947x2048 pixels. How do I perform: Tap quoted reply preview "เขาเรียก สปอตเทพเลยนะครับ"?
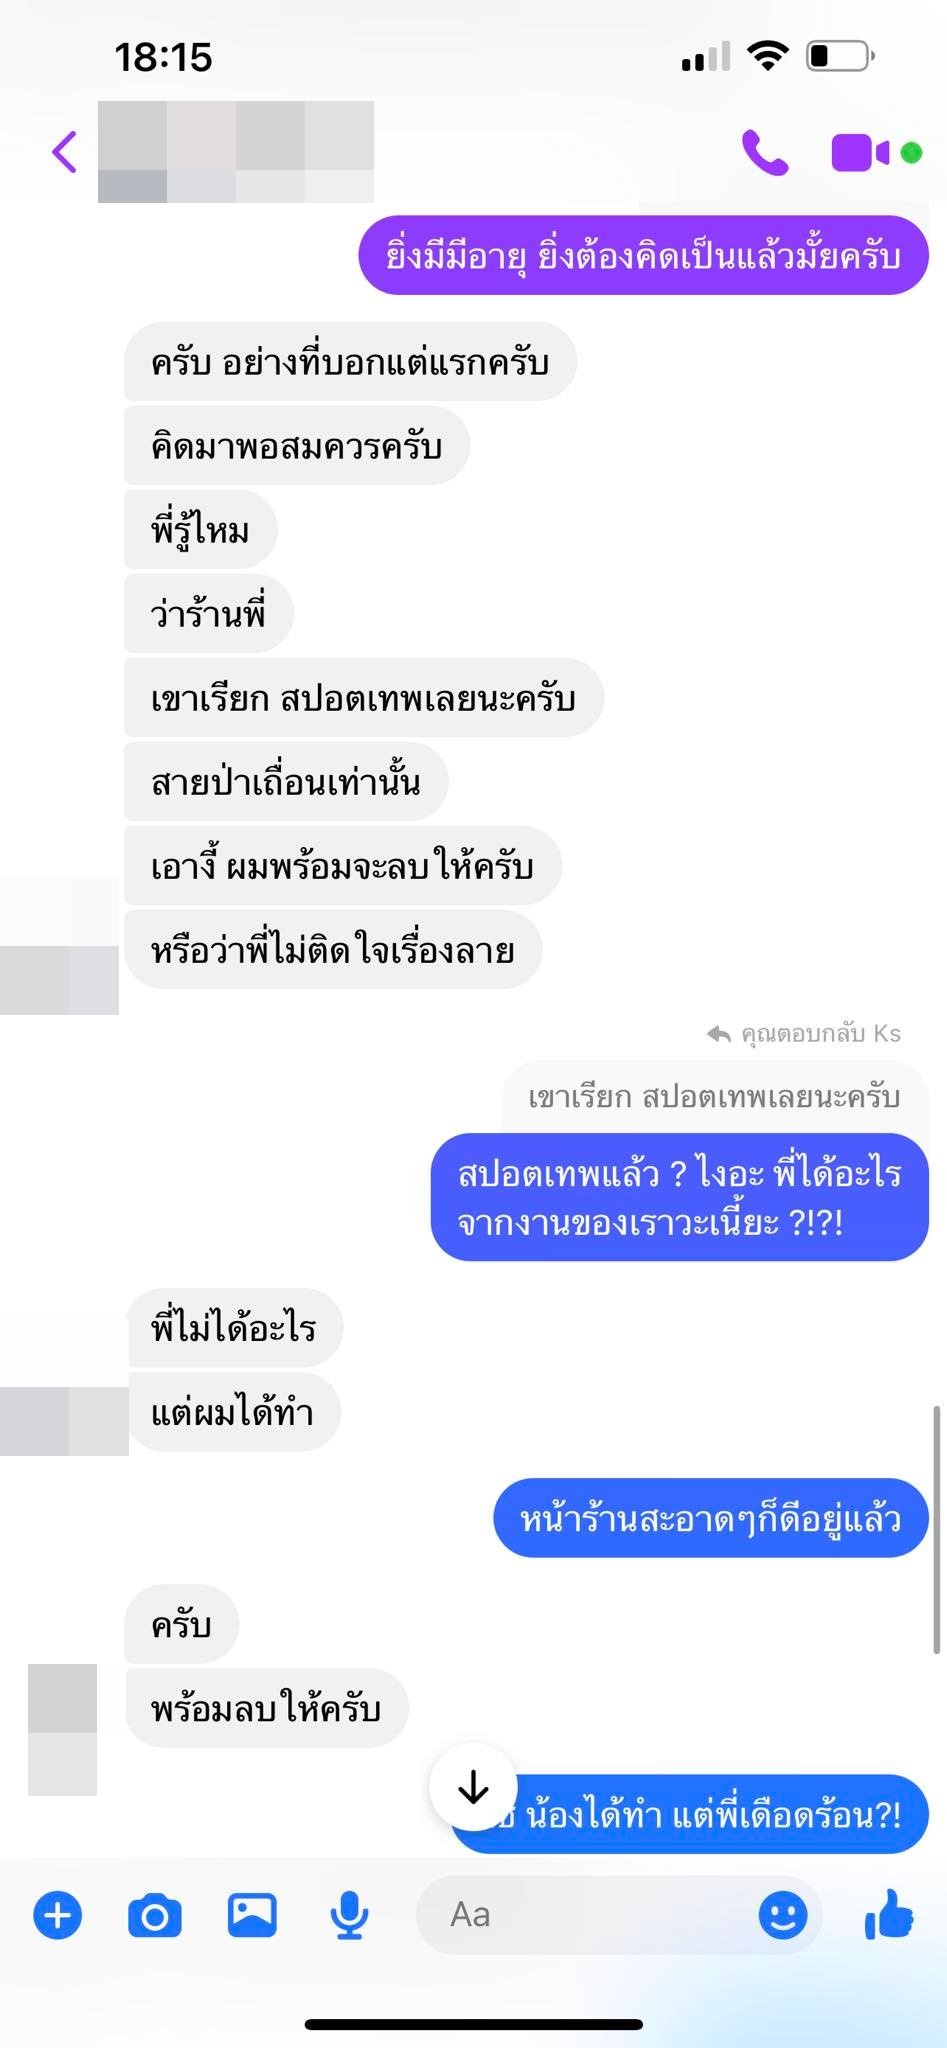714,1097
